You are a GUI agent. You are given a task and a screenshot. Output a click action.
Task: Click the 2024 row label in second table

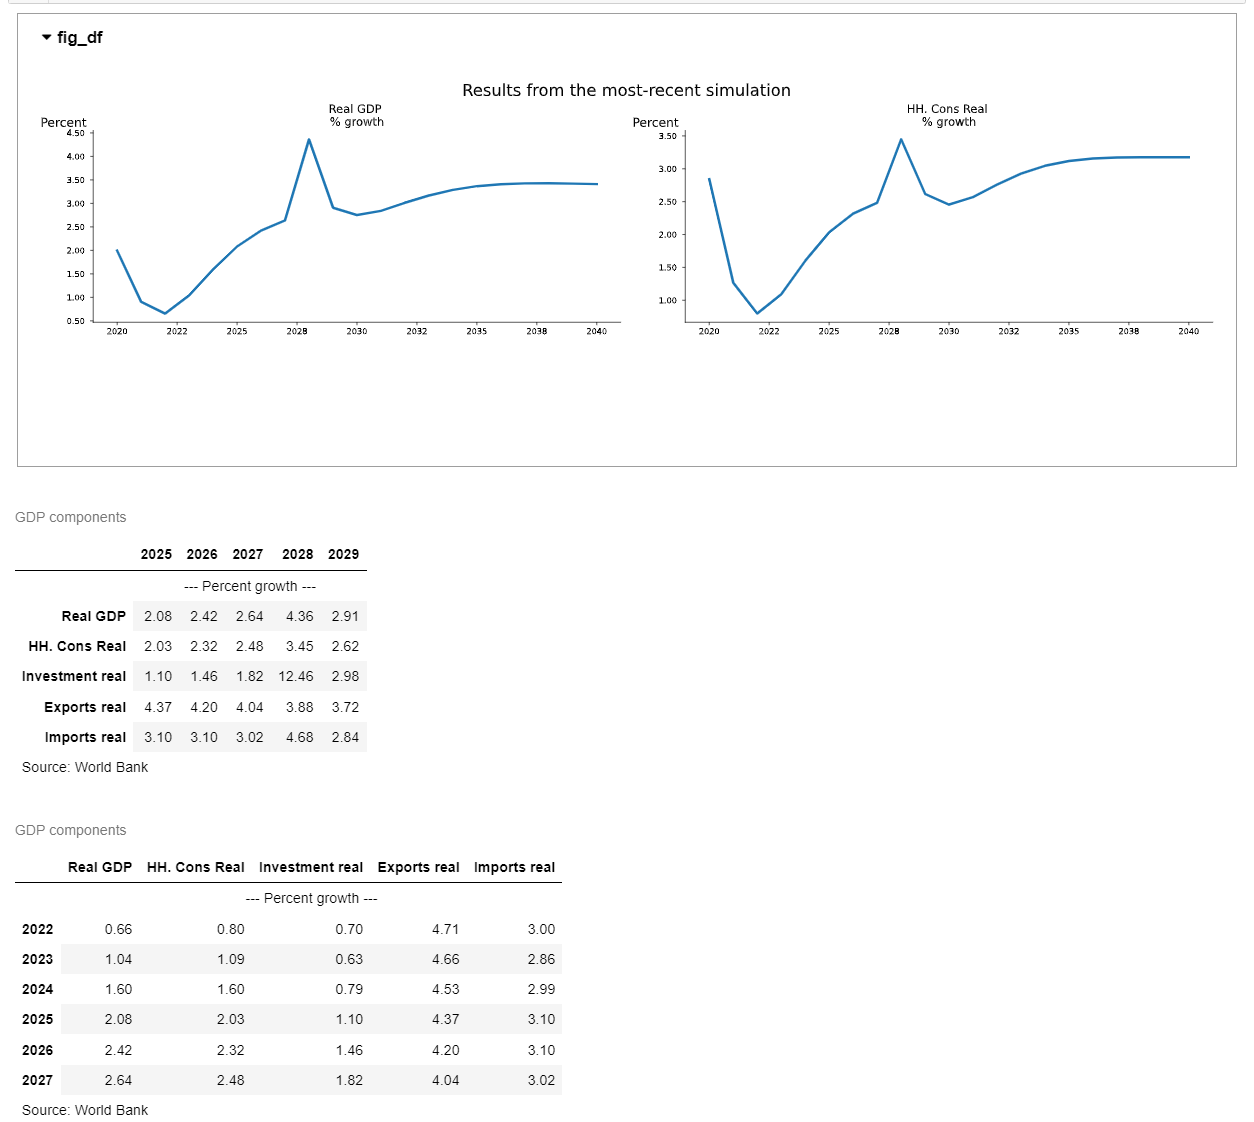pyautogui.click(x=38, y=989)
